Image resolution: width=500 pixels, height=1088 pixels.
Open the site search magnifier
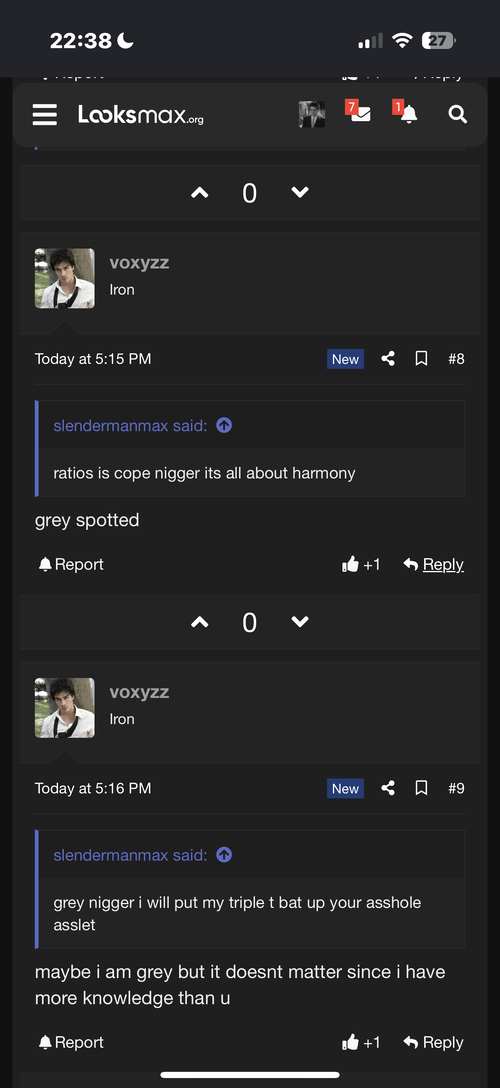click(x=458, y=114)
